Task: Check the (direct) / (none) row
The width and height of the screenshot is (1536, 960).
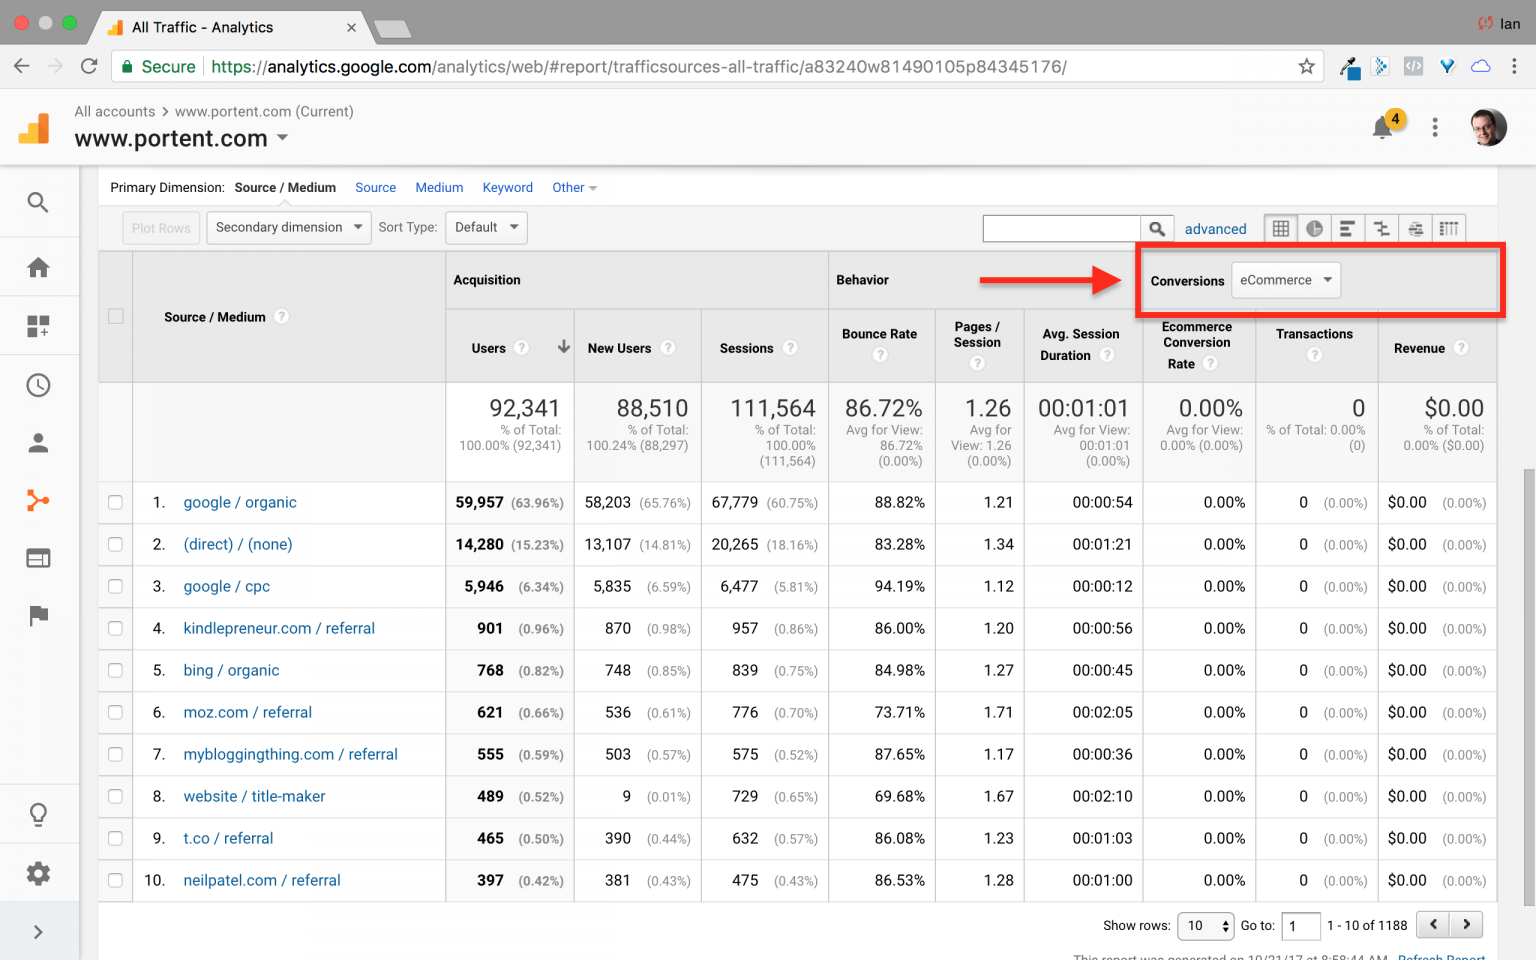Action: [116, 544]
